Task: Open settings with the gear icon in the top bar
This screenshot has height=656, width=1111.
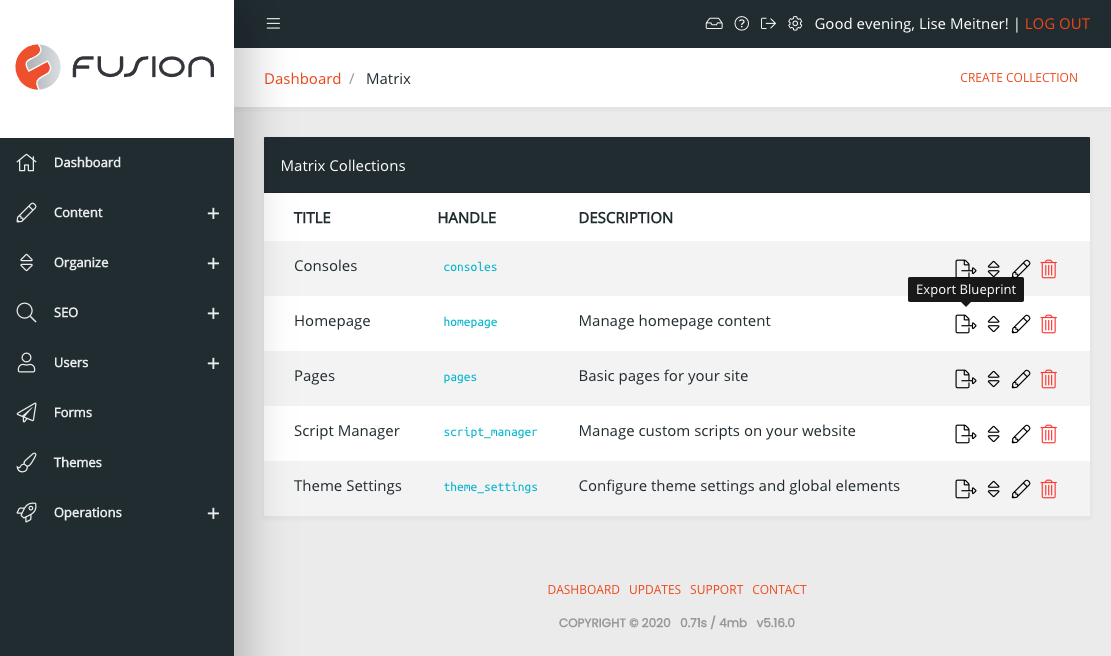Action: (795, 22)
